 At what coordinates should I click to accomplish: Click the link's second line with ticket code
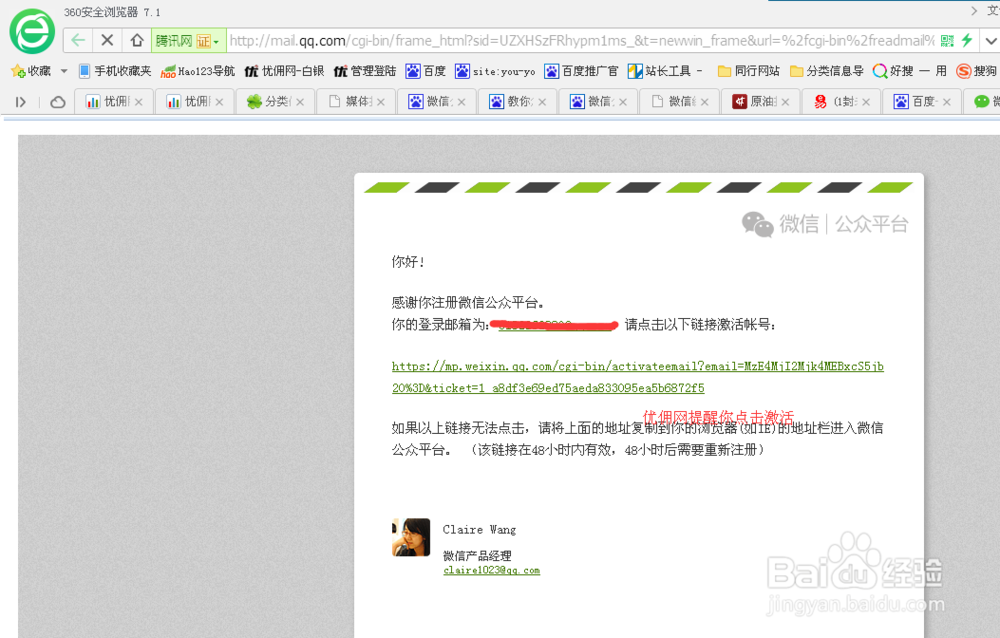click(548, 388)
